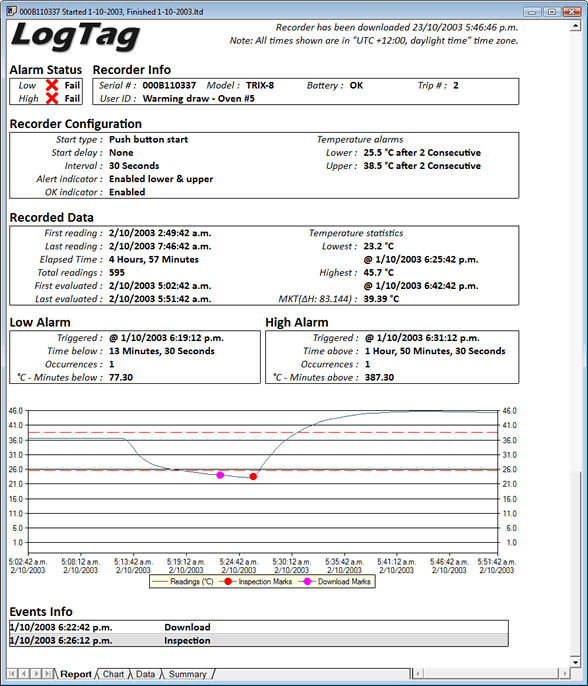The width and height of the screenshot is (588, 686).
Task: Click lower alarm 25.5 °C value
Action: (422, 153)
